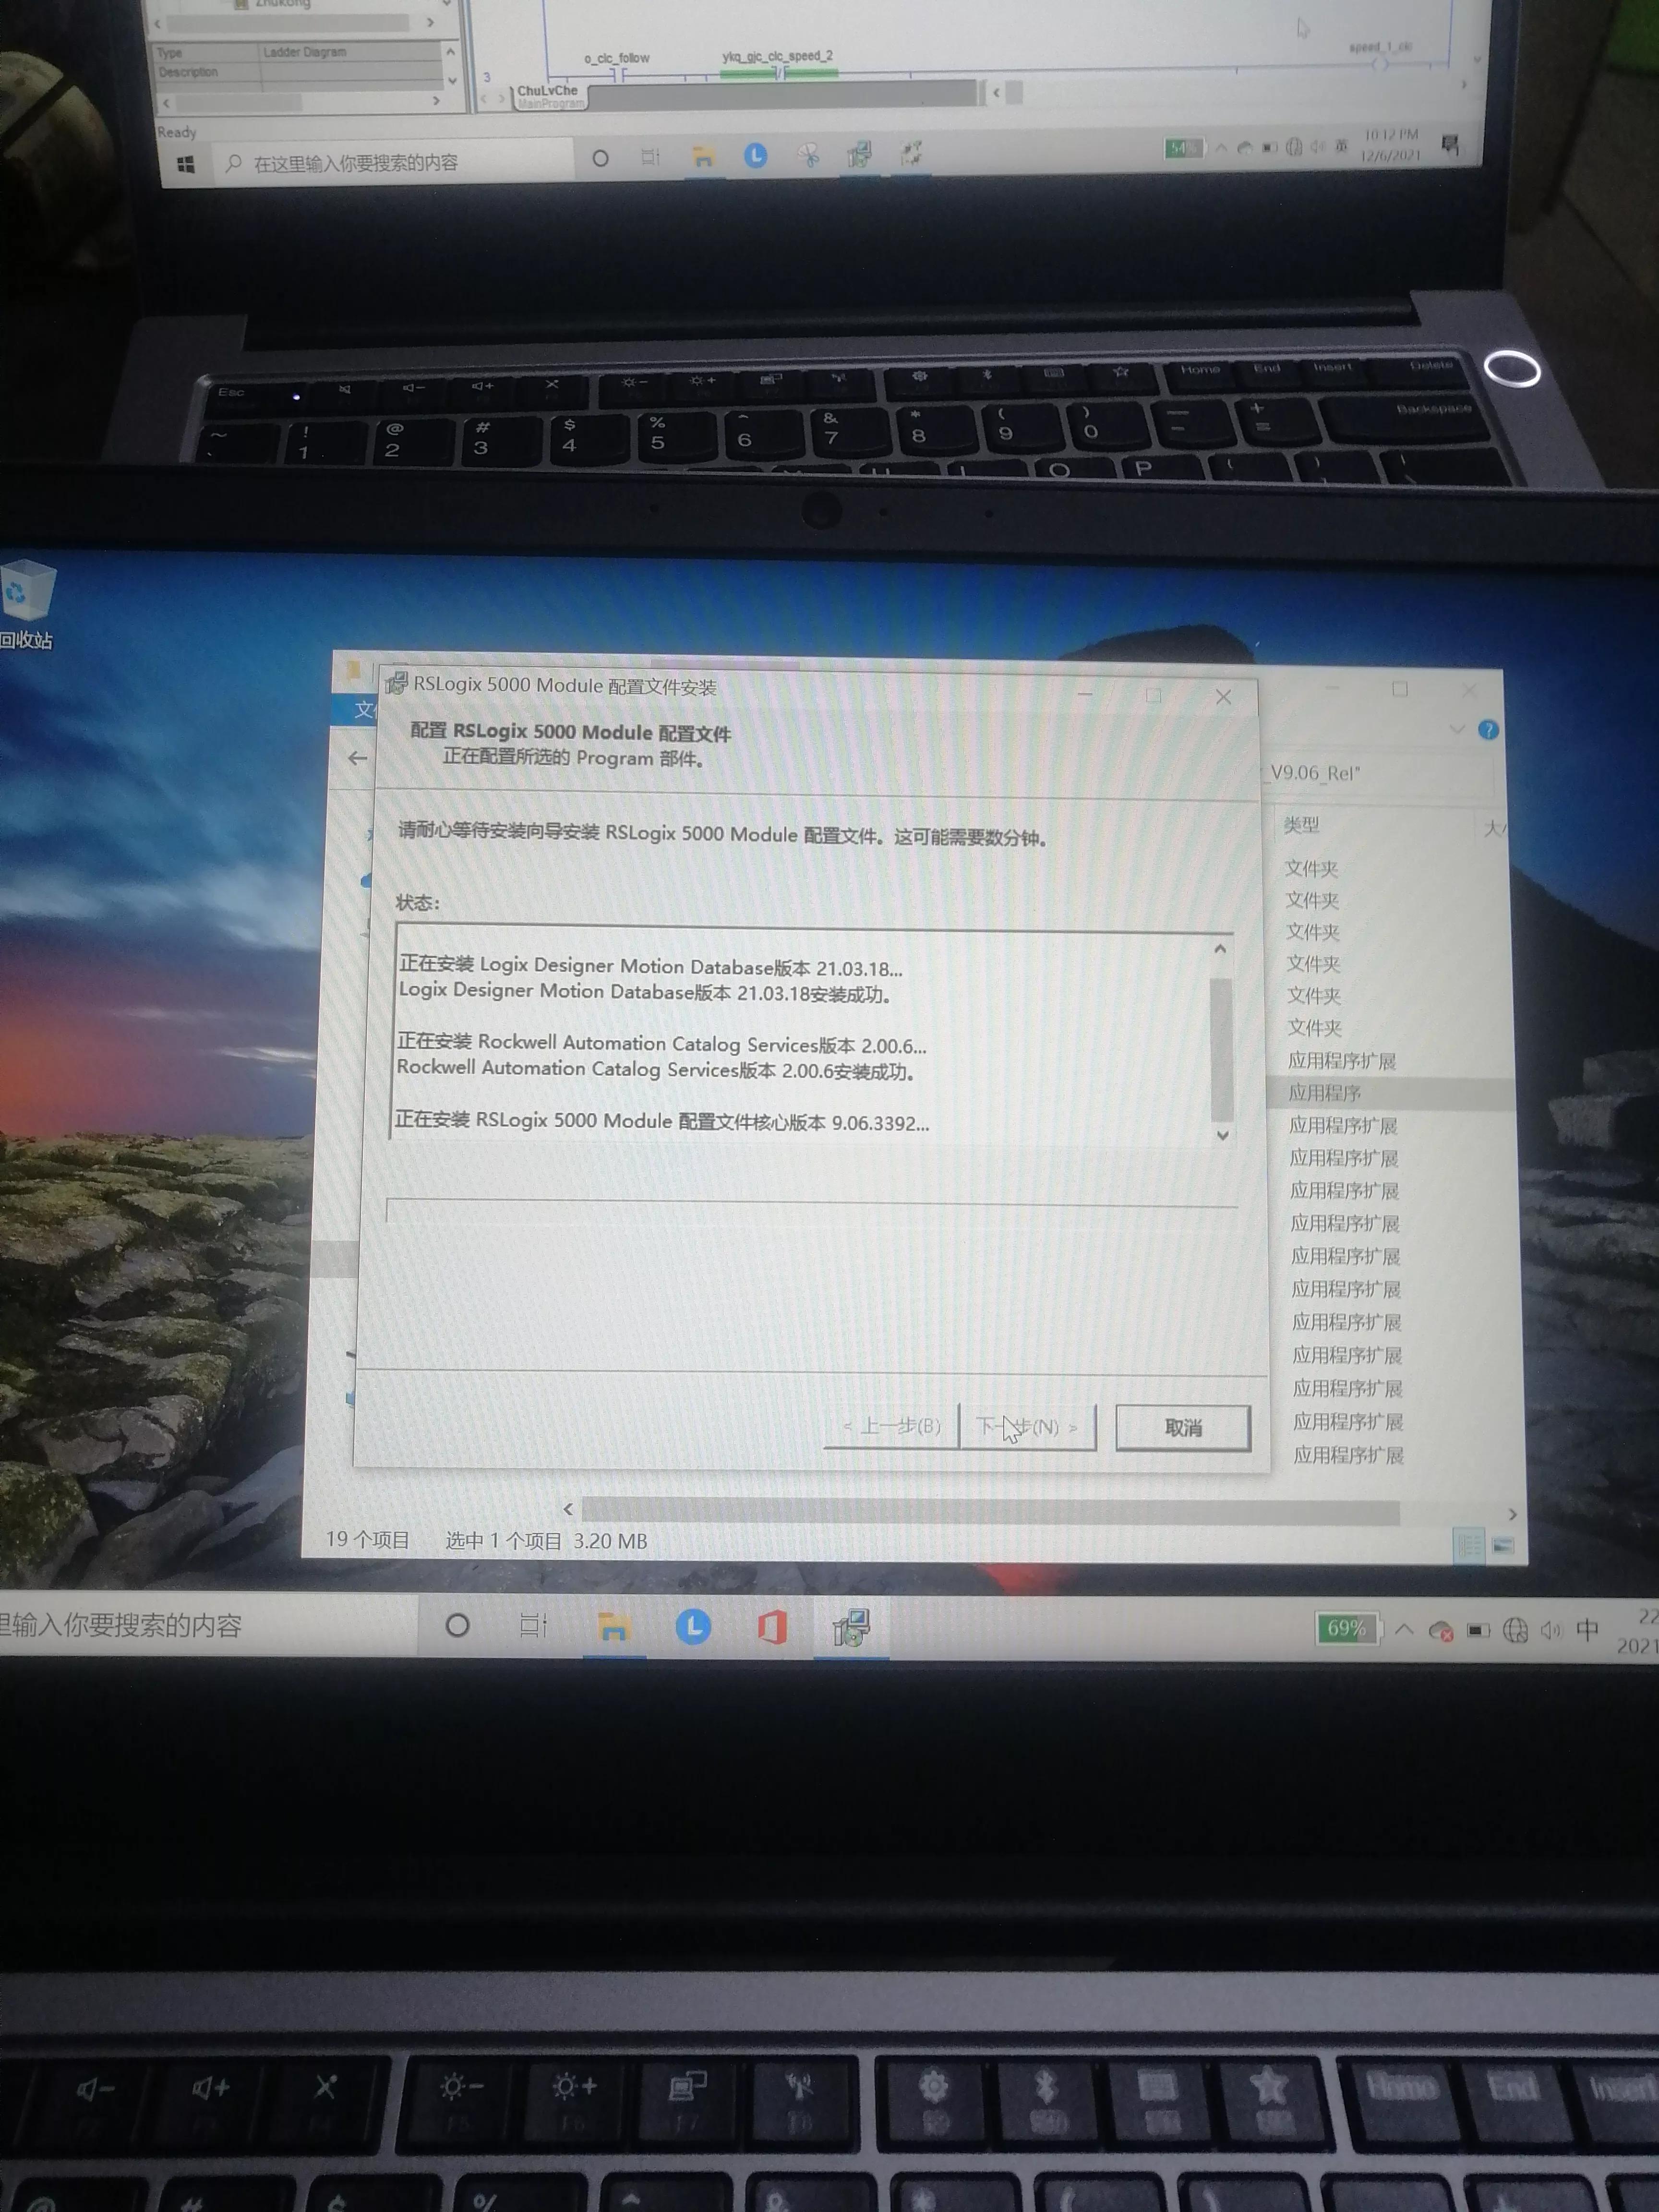The width and height of the screenshot is (1659, 2212).
Task: Expand the Explorer ribbon chevron beside help
Action: click(x=1457, y=729)
